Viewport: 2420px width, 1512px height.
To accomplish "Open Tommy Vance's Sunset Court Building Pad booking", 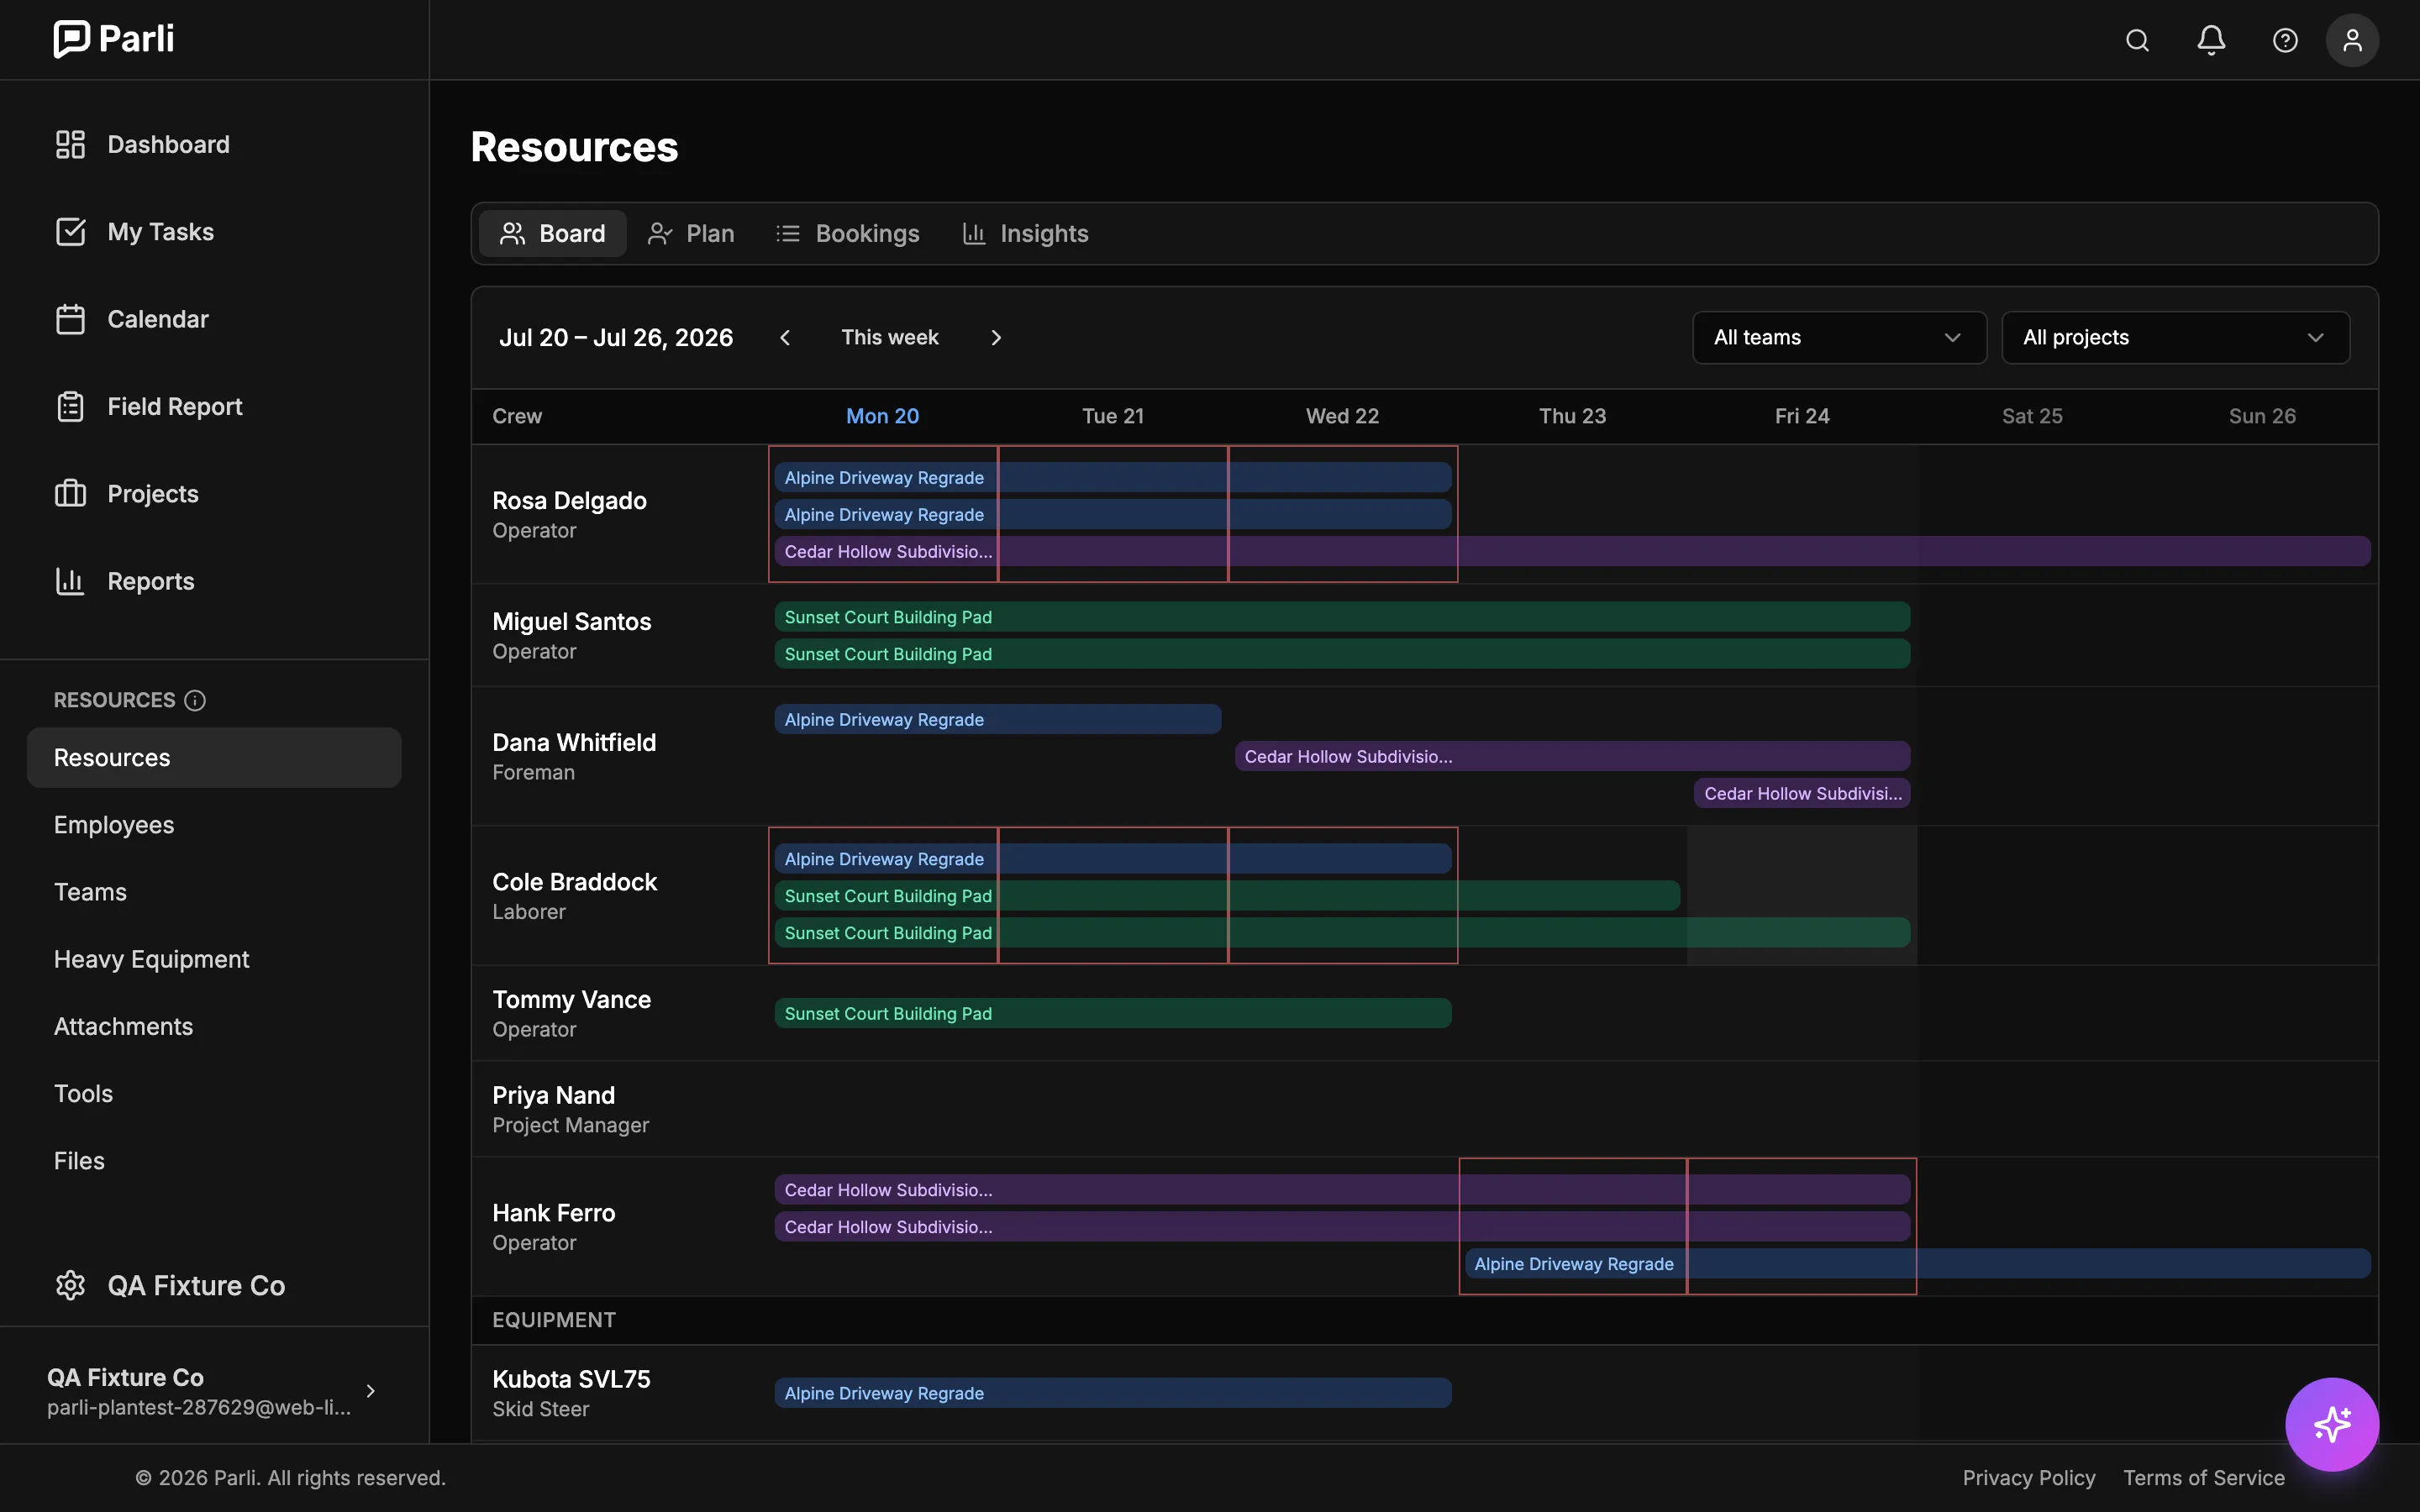I will 1113,1013.
